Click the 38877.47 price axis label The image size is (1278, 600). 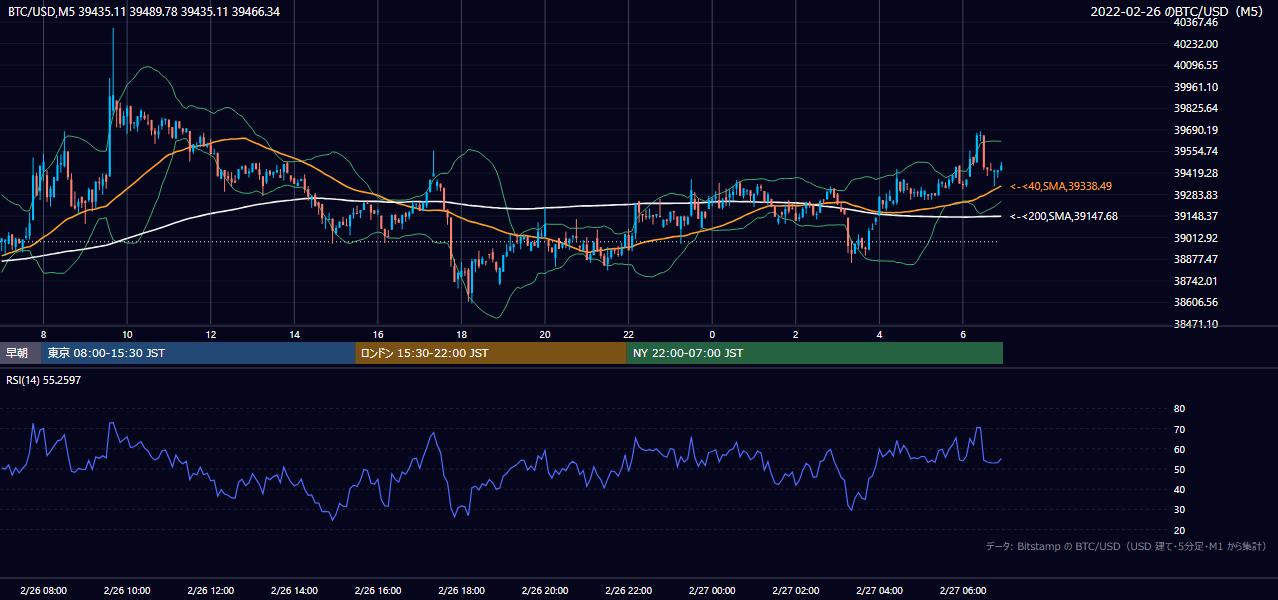pyautogui.click(x=1196, y=259)
